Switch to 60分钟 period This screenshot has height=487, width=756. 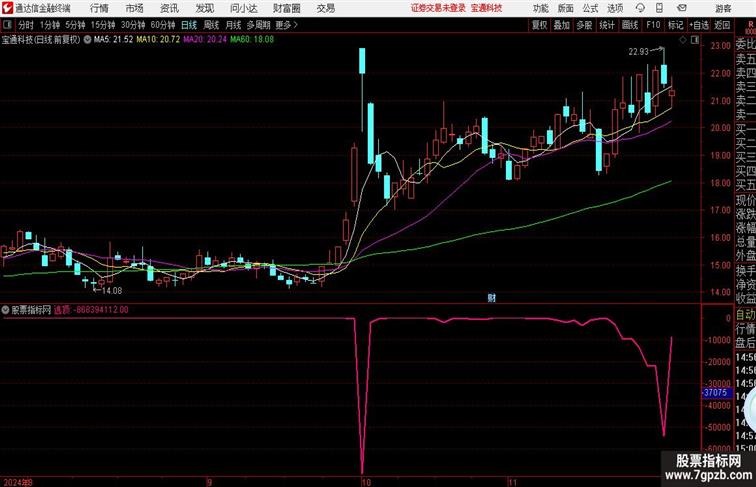[x=163, y=25]
